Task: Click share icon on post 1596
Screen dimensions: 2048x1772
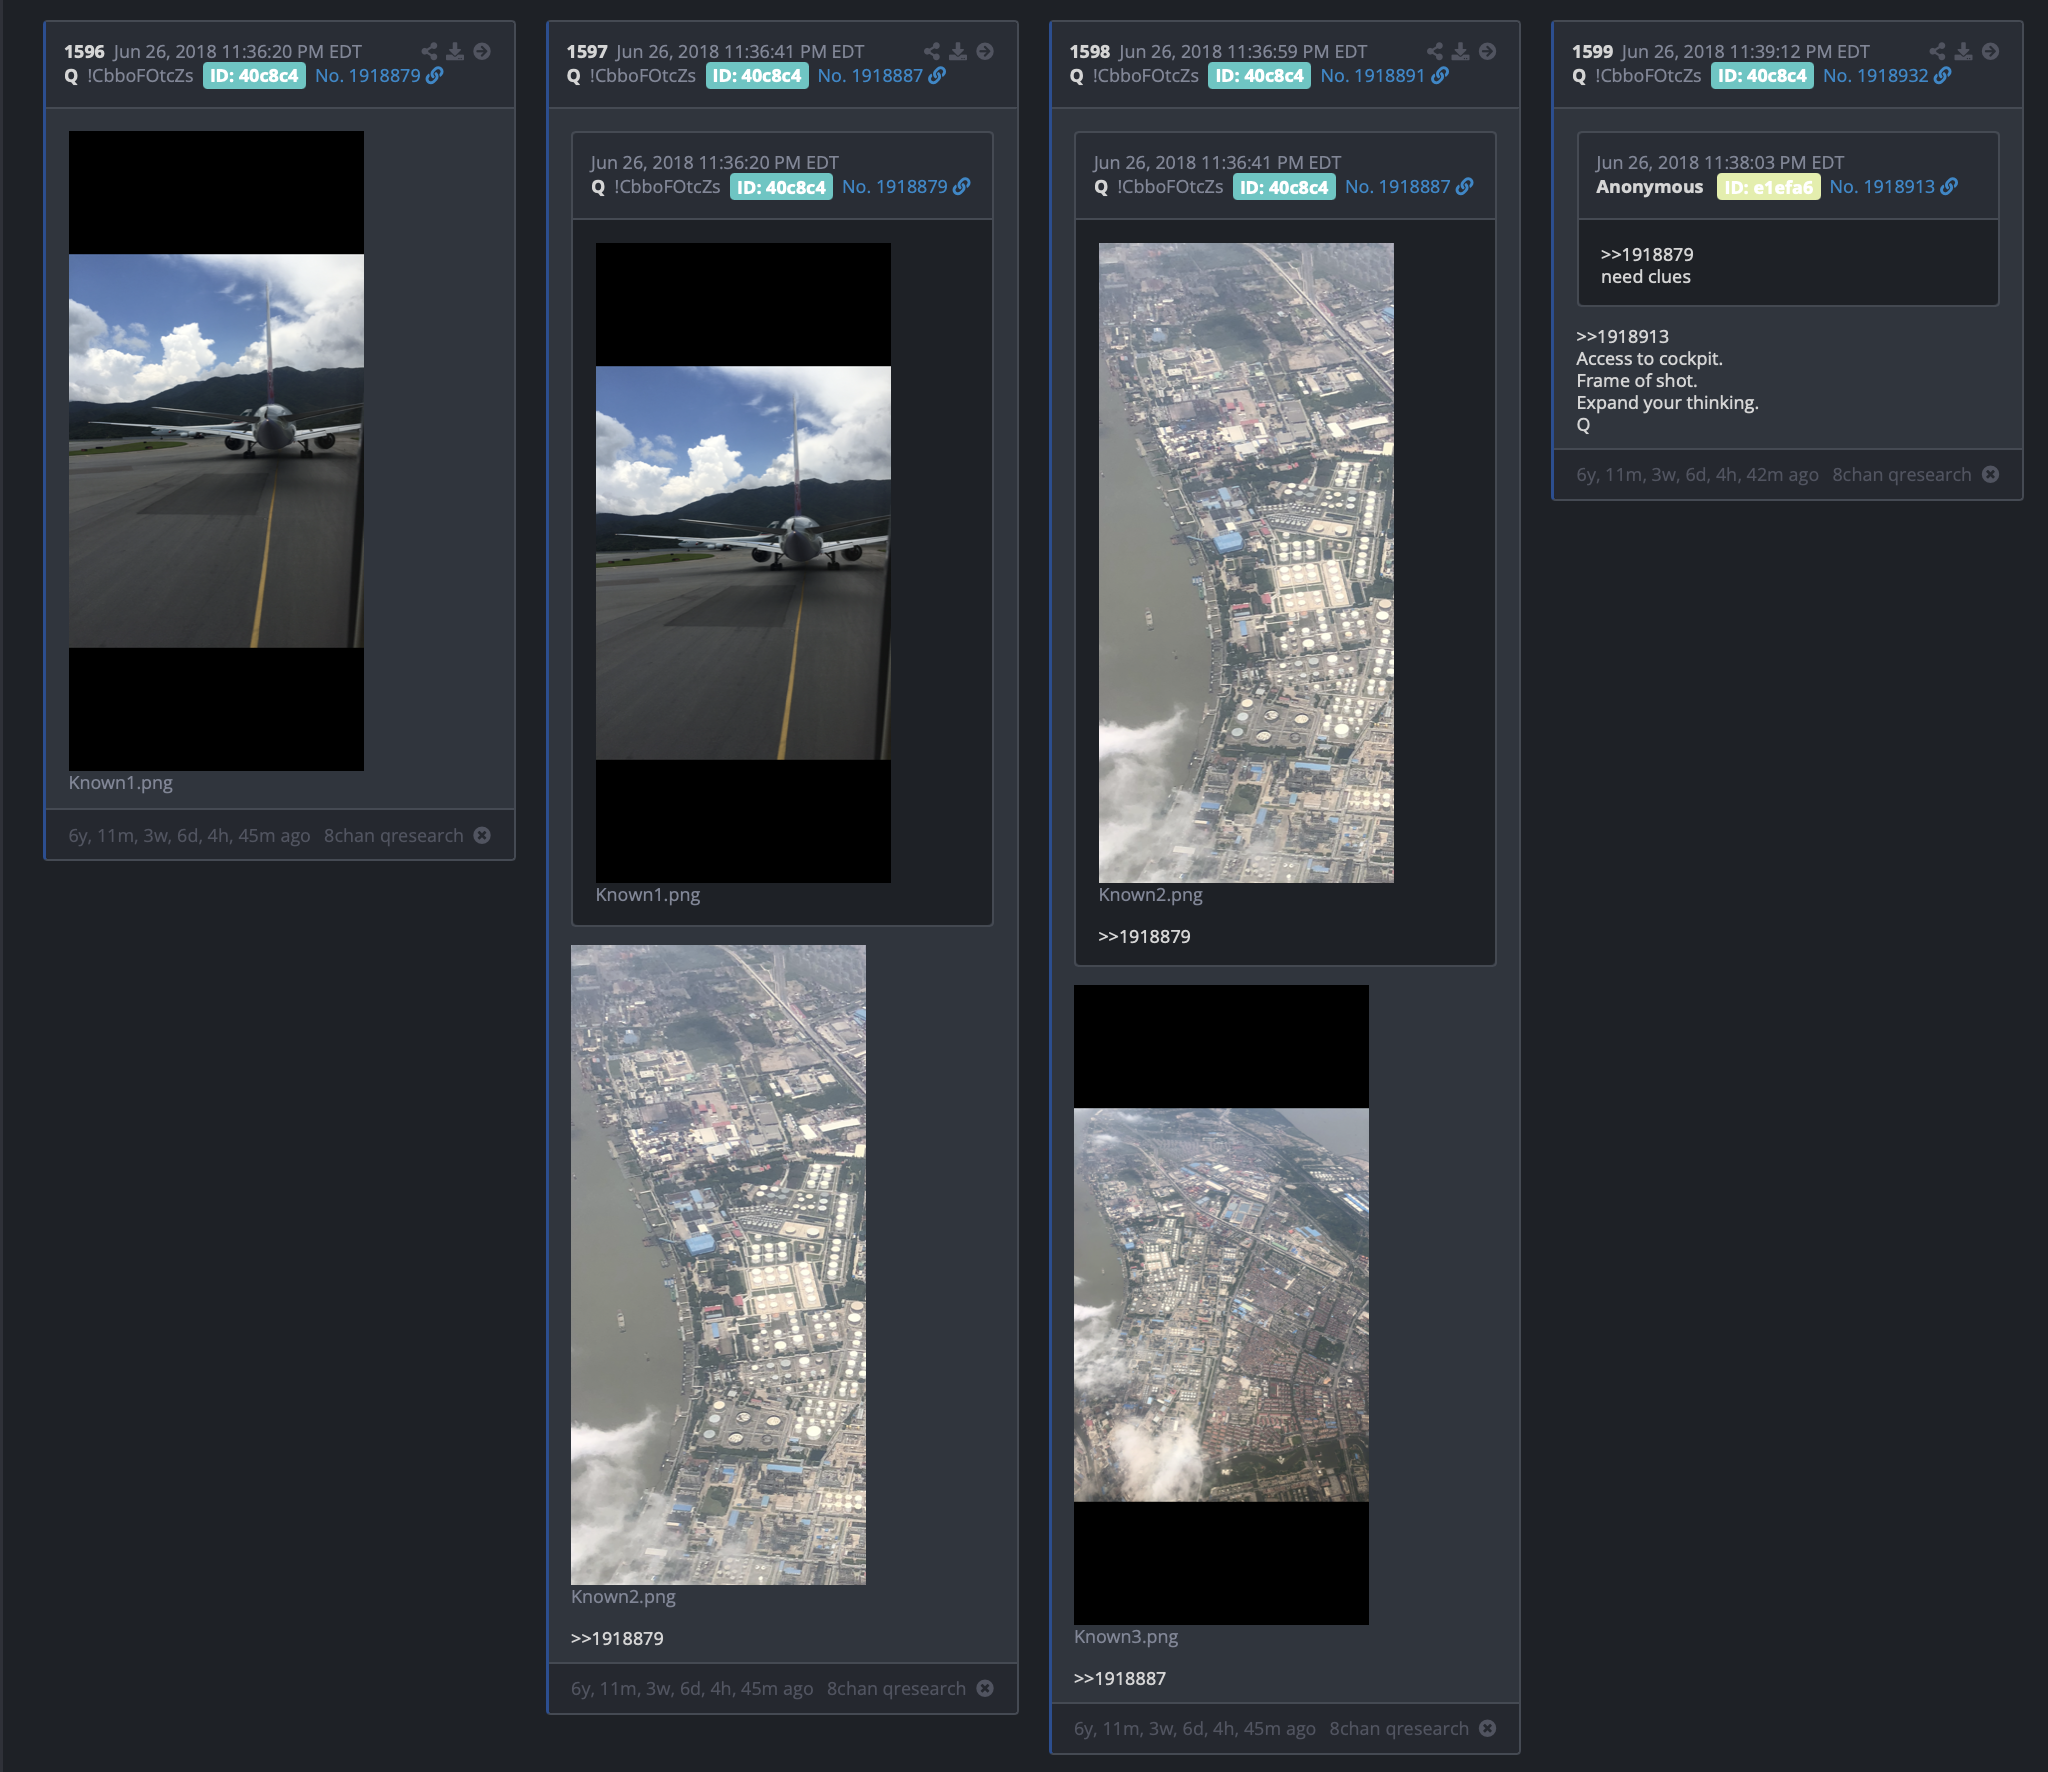Action: (x=429, y=51)
